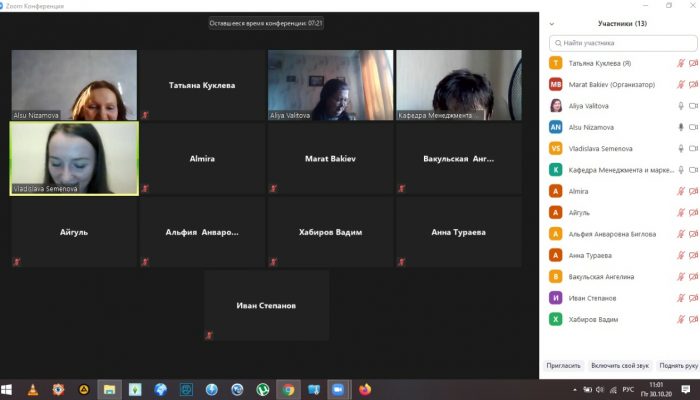700x400 pixels.
Task: Click muted mic icon in Хабиров Вадим list row
Action: point(681,319)
